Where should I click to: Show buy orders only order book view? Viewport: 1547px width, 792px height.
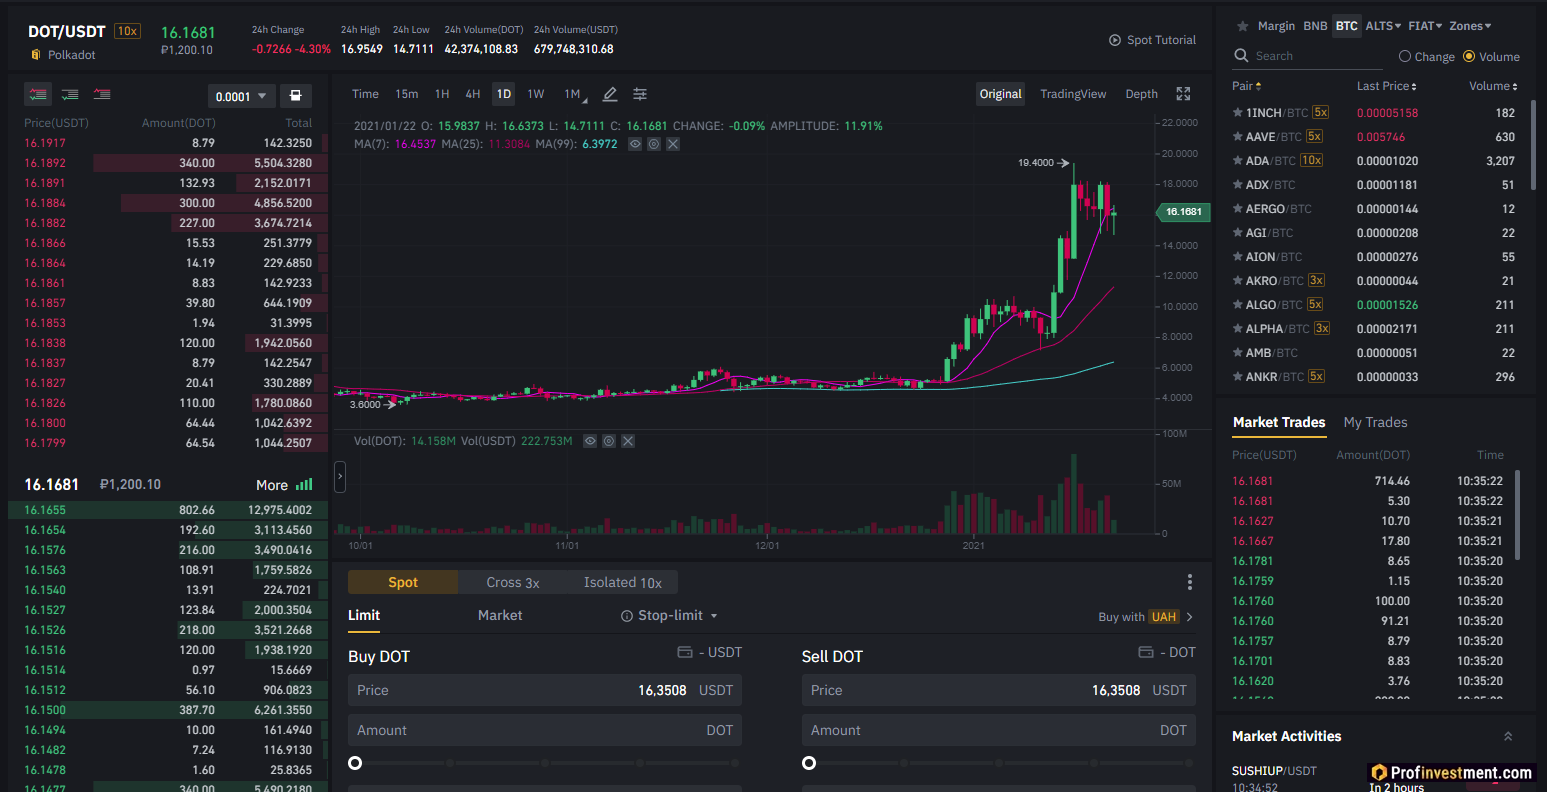coord(70,94)
